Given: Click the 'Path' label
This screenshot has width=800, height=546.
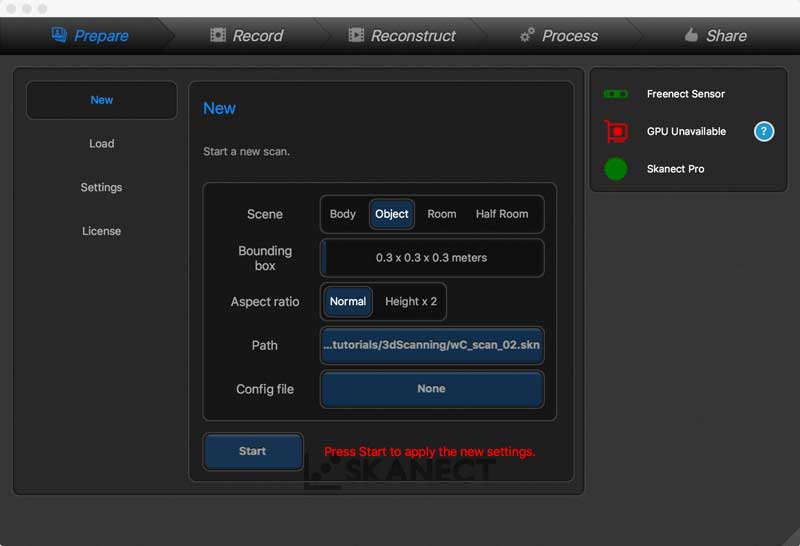Looking at the screenshot, I should [x=265, y=345].
